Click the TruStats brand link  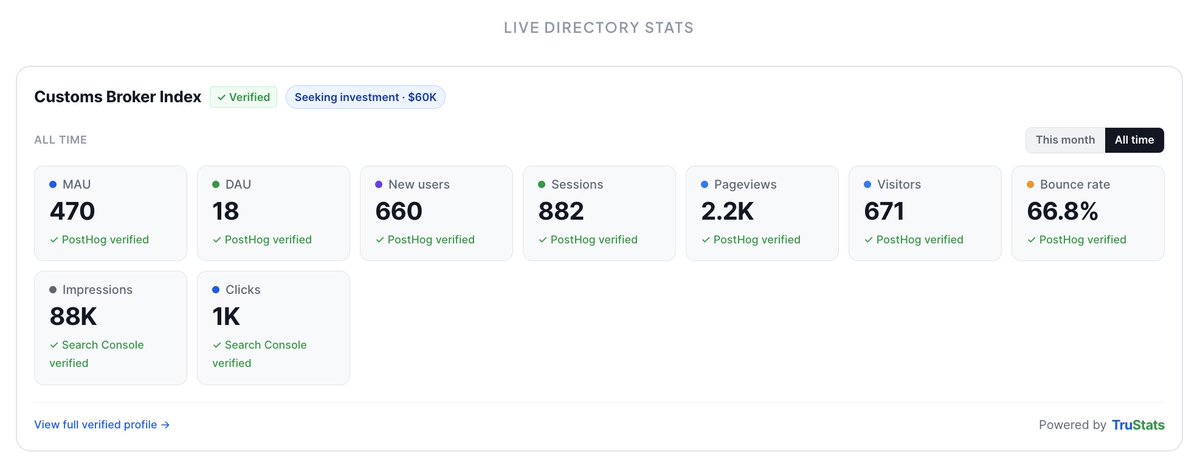click(x=1138, y=425)
